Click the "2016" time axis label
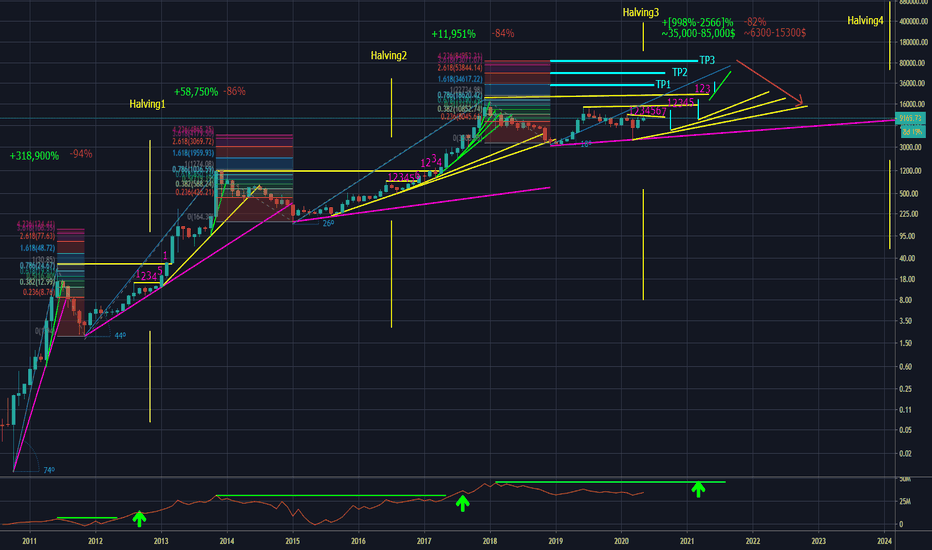932x550 pixels. coord(358,541)
